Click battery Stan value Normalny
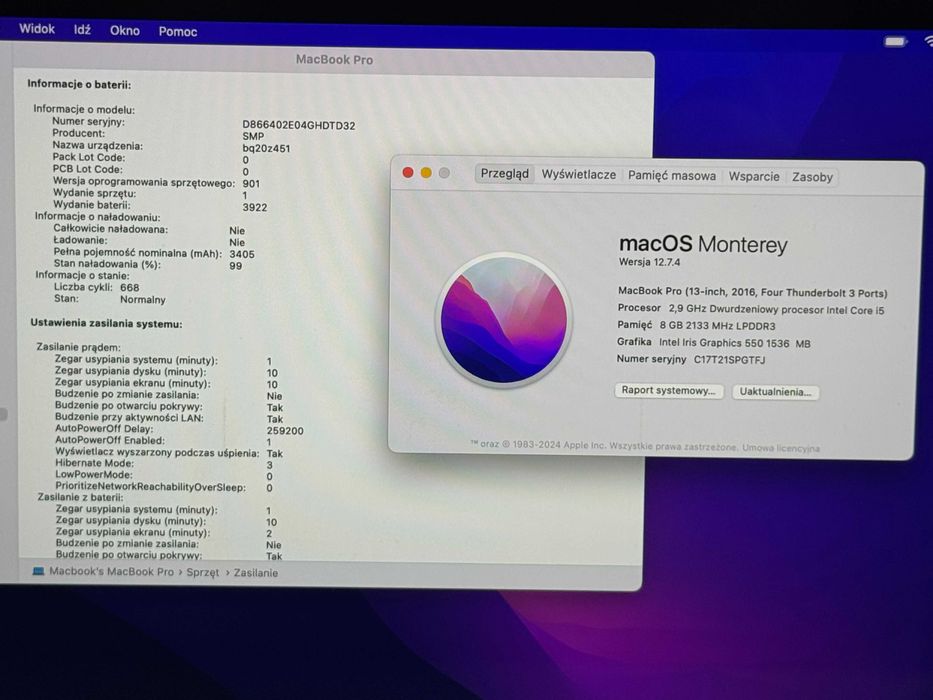The image size is (933, 700). (x=143, y=299)
